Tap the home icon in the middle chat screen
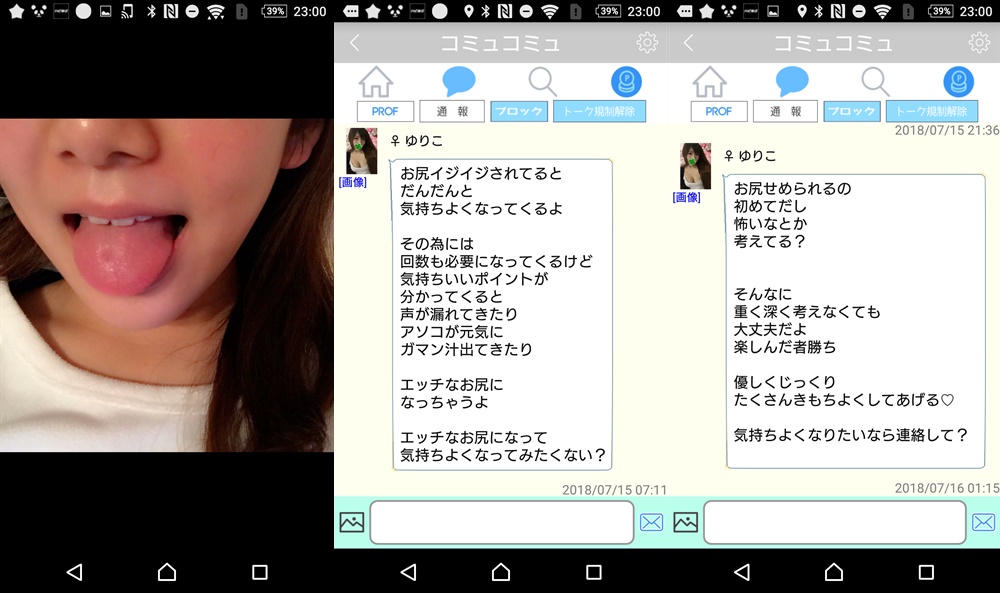 pyautogui.click(x=376, y=82)
